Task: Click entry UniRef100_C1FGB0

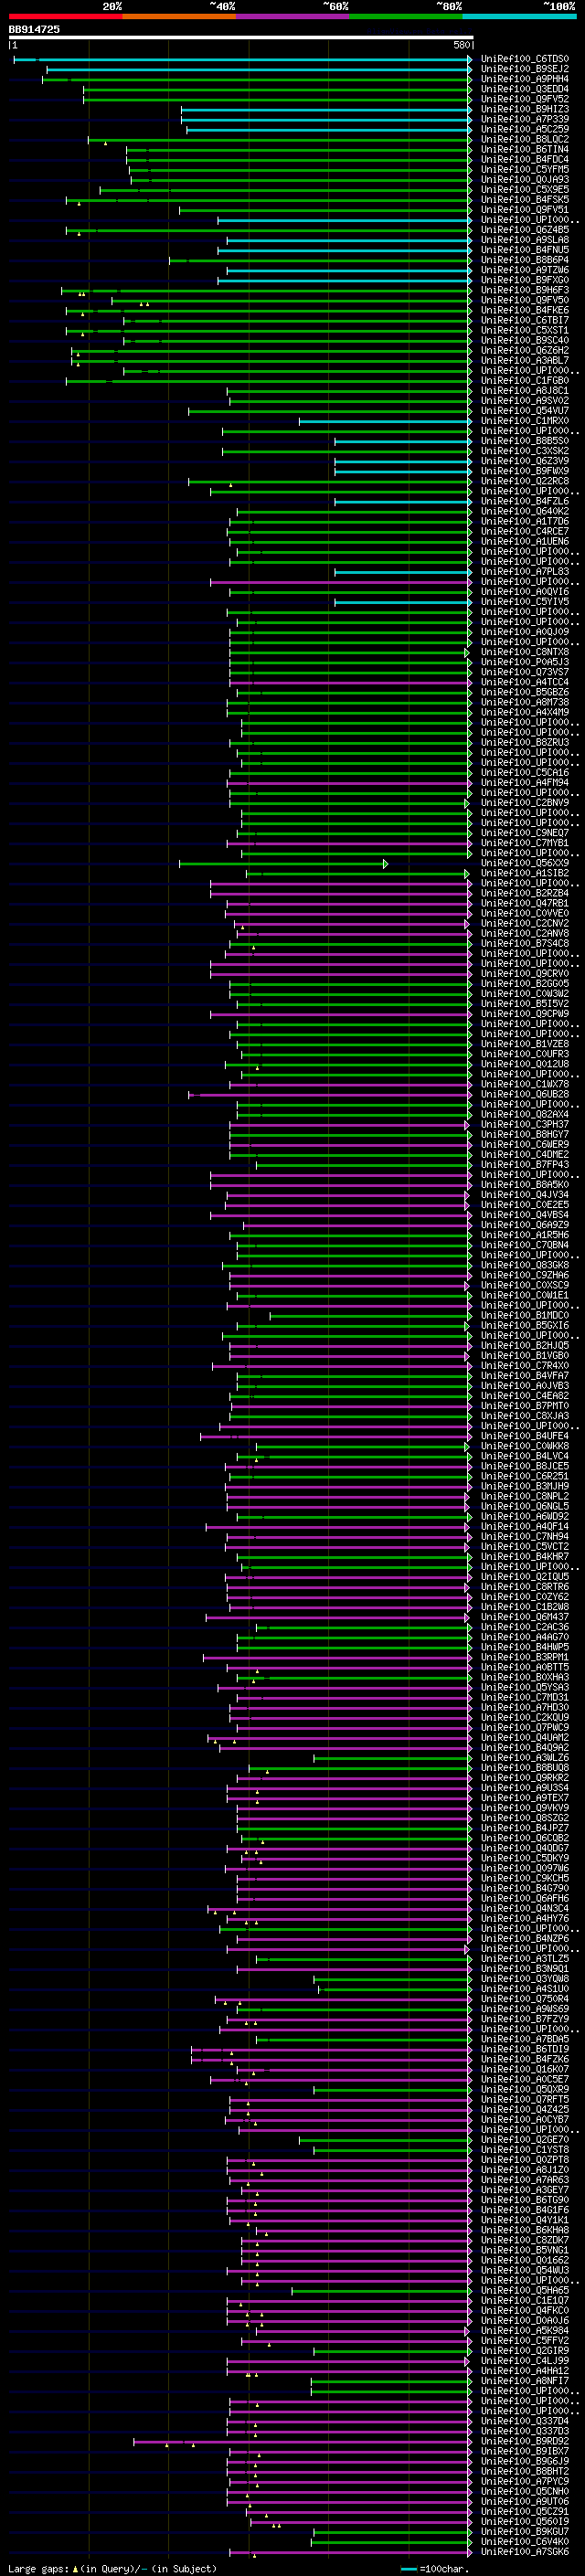Action: point(525,381)
